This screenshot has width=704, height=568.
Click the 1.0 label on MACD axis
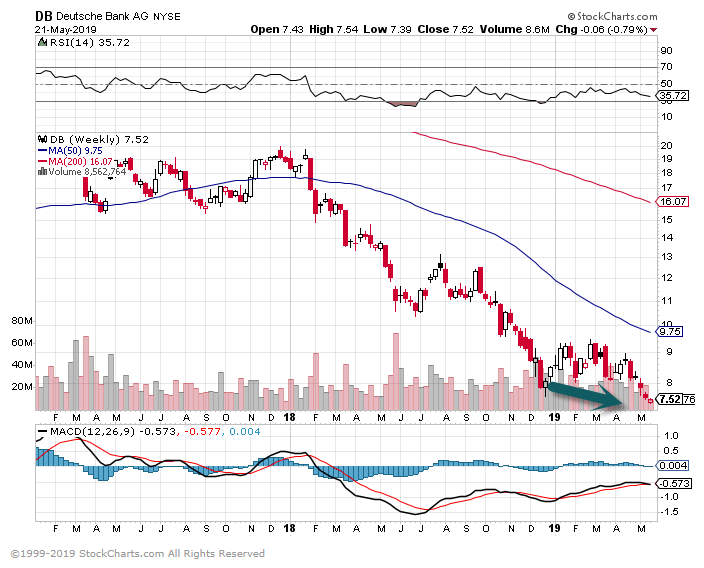pyautogui.click(x=671, y=436)
